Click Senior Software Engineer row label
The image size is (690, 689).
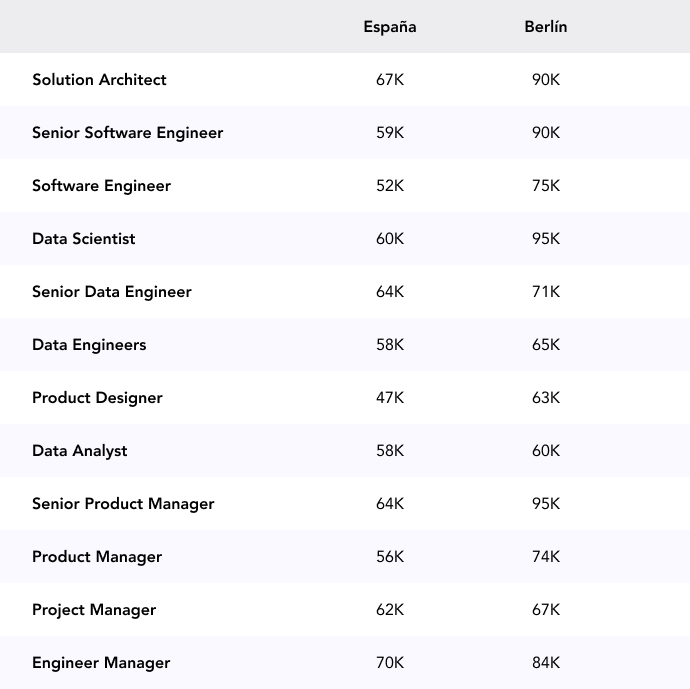tap(127, 133)
